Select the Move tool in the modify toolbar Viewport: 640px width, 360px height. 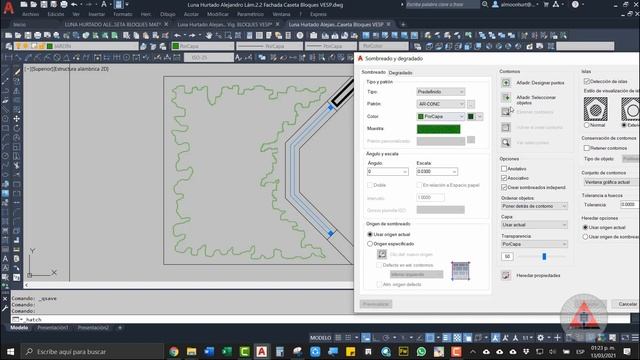(16, 118)
